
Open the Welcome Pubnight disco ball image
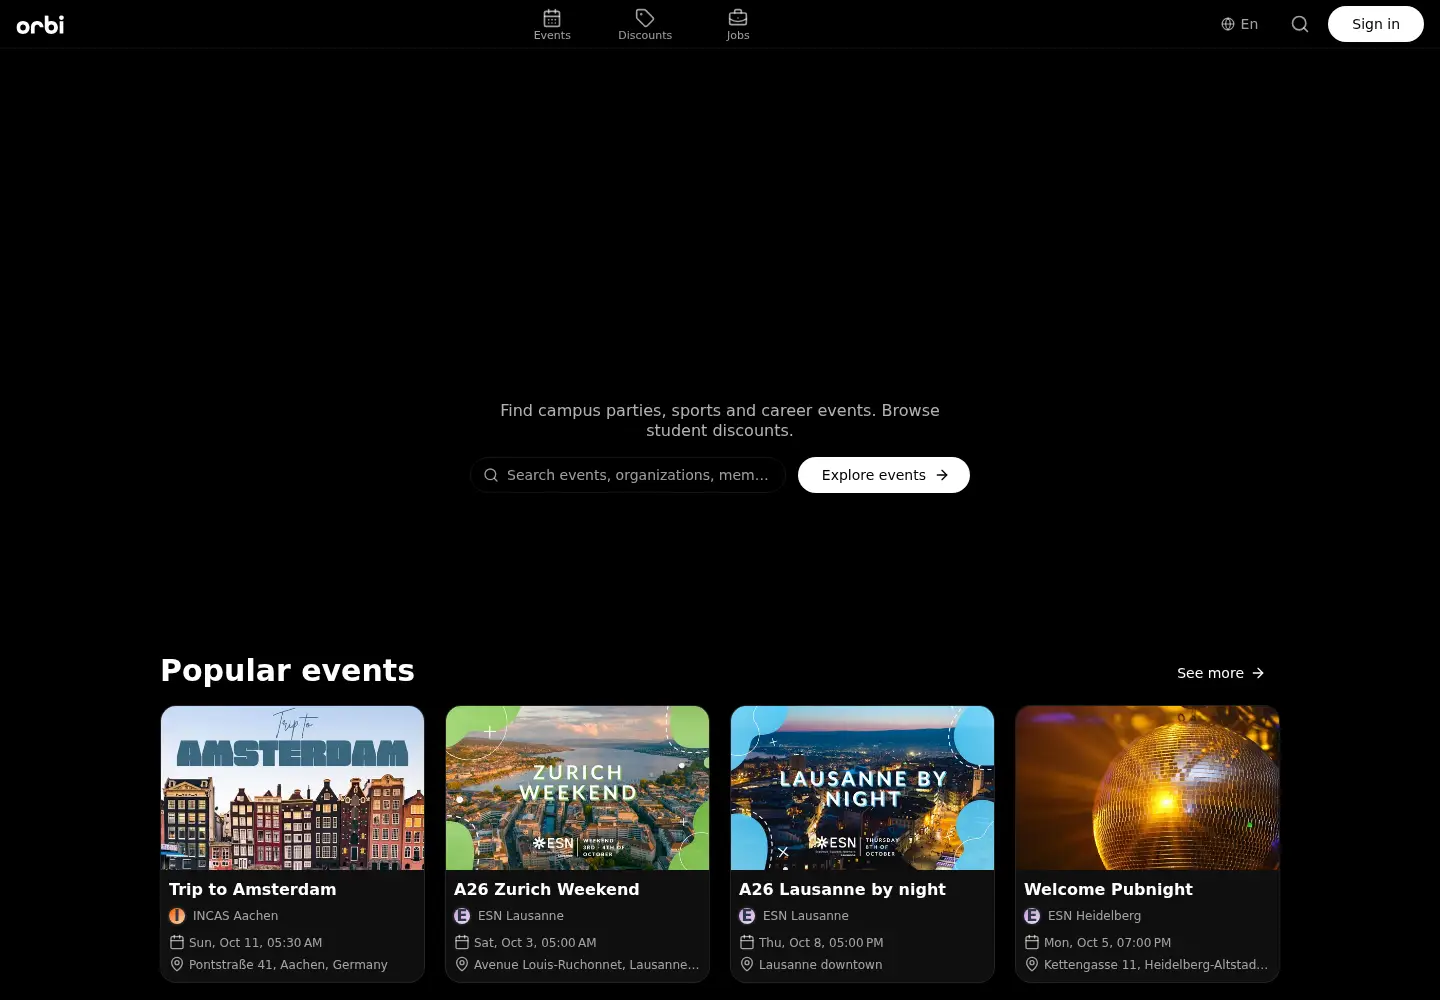[x=1147, y=788]
